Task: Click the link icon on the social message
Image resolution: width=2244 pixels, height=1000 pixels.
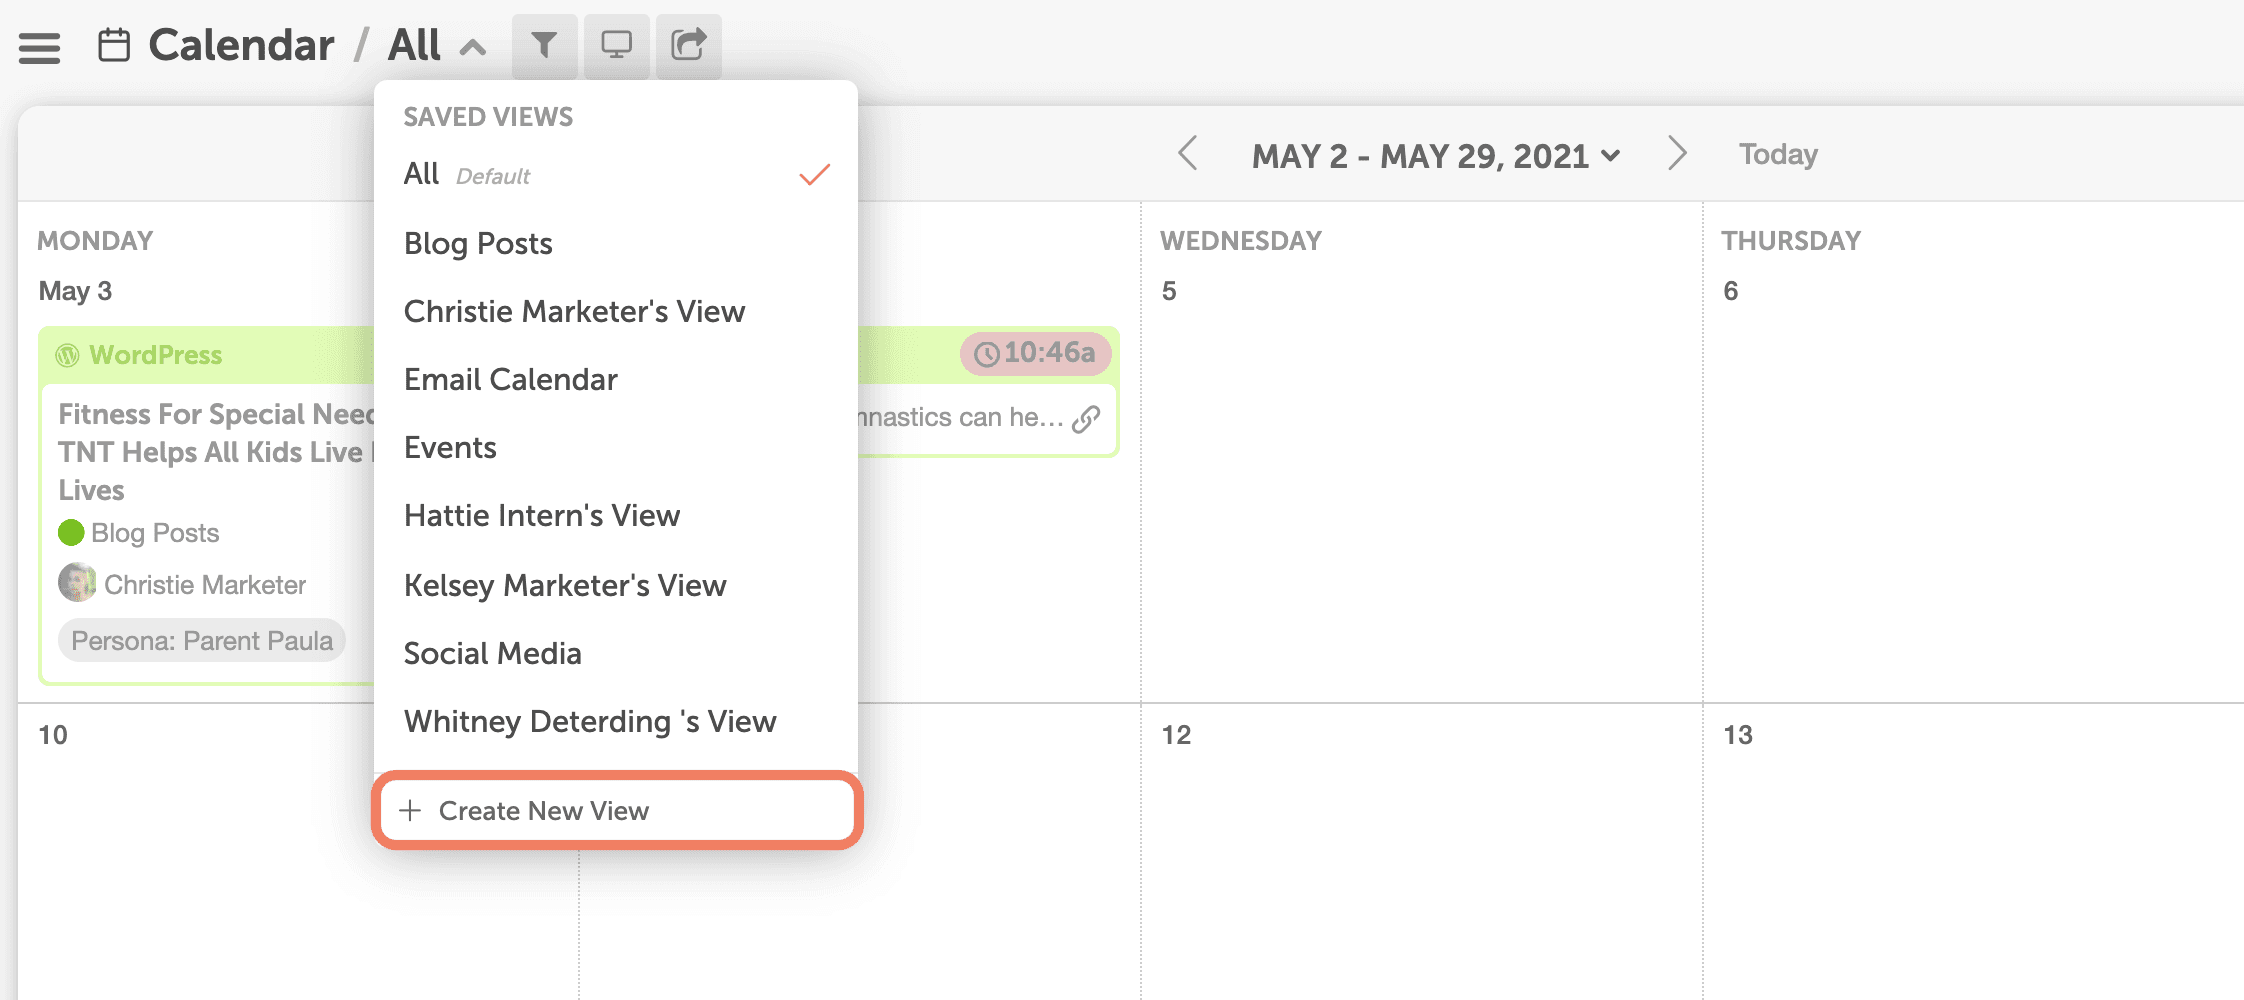Action: point(1086,419)
